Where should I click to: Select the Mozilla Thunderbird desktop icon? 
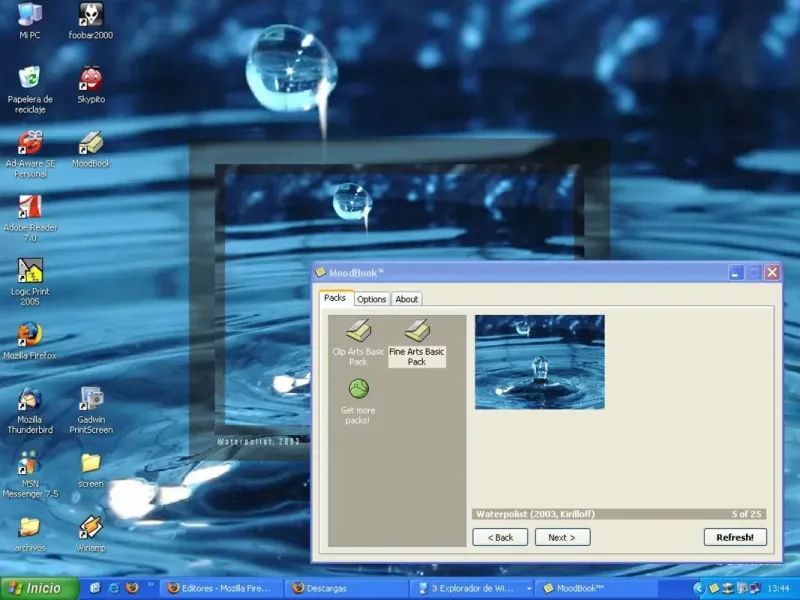click(30, 410)
